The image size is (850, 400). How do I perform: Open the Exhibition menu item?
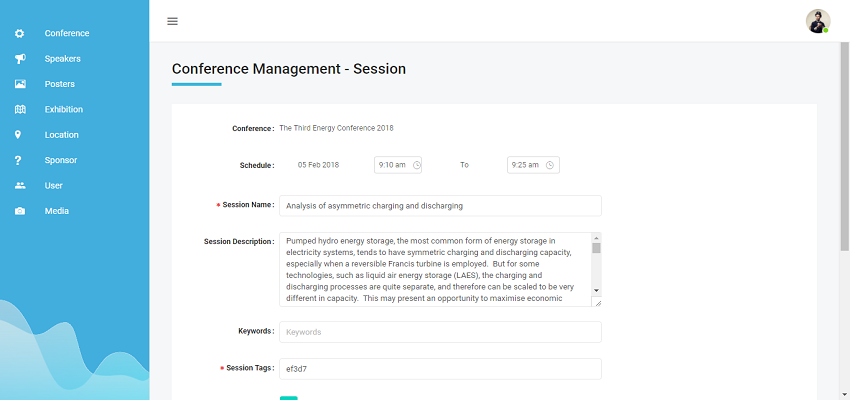pos(64,109)
